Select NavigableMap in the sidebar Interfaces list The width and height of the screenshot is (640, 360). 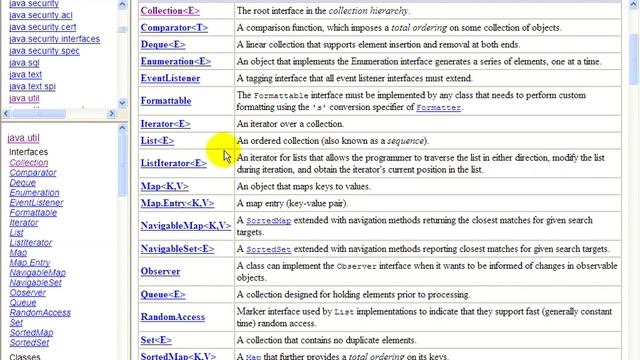pyautogui.click(x=38, y=273)
